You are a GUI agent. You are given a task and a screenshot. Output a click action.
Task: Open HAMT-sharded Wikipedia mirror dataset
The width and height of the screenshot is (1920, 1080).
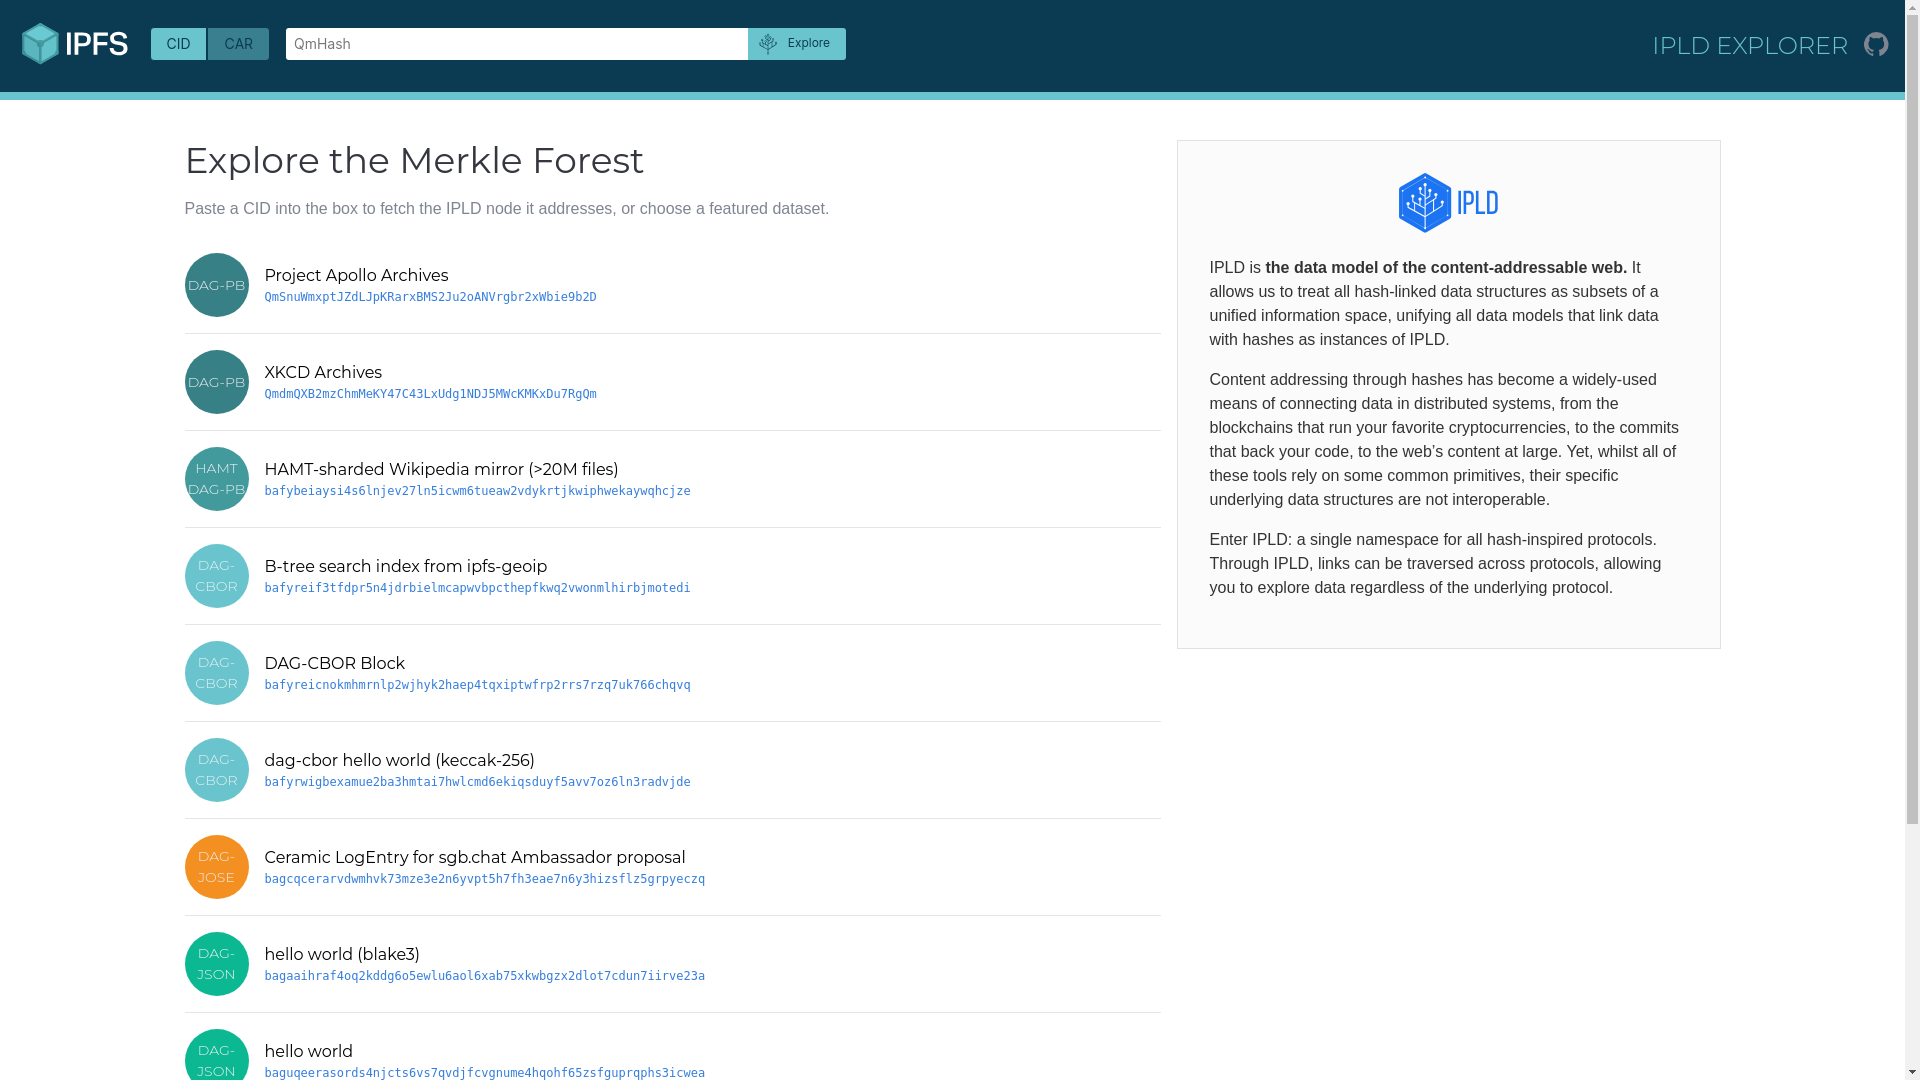(441, 469)
